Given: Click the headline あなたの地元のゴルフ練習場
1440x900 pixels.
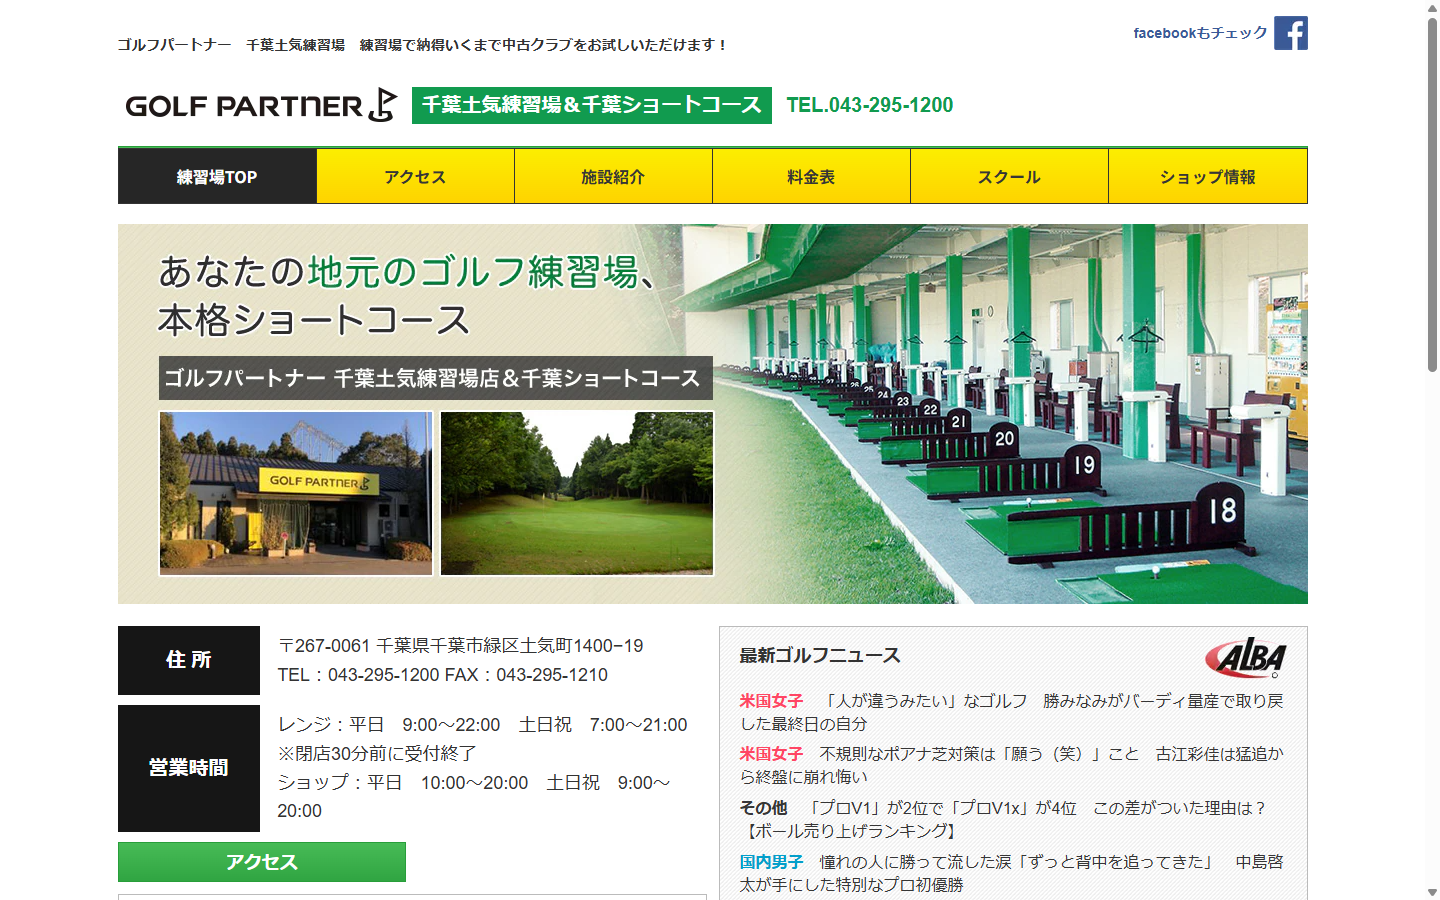Looking at the screenshot, I should [408, 272].
